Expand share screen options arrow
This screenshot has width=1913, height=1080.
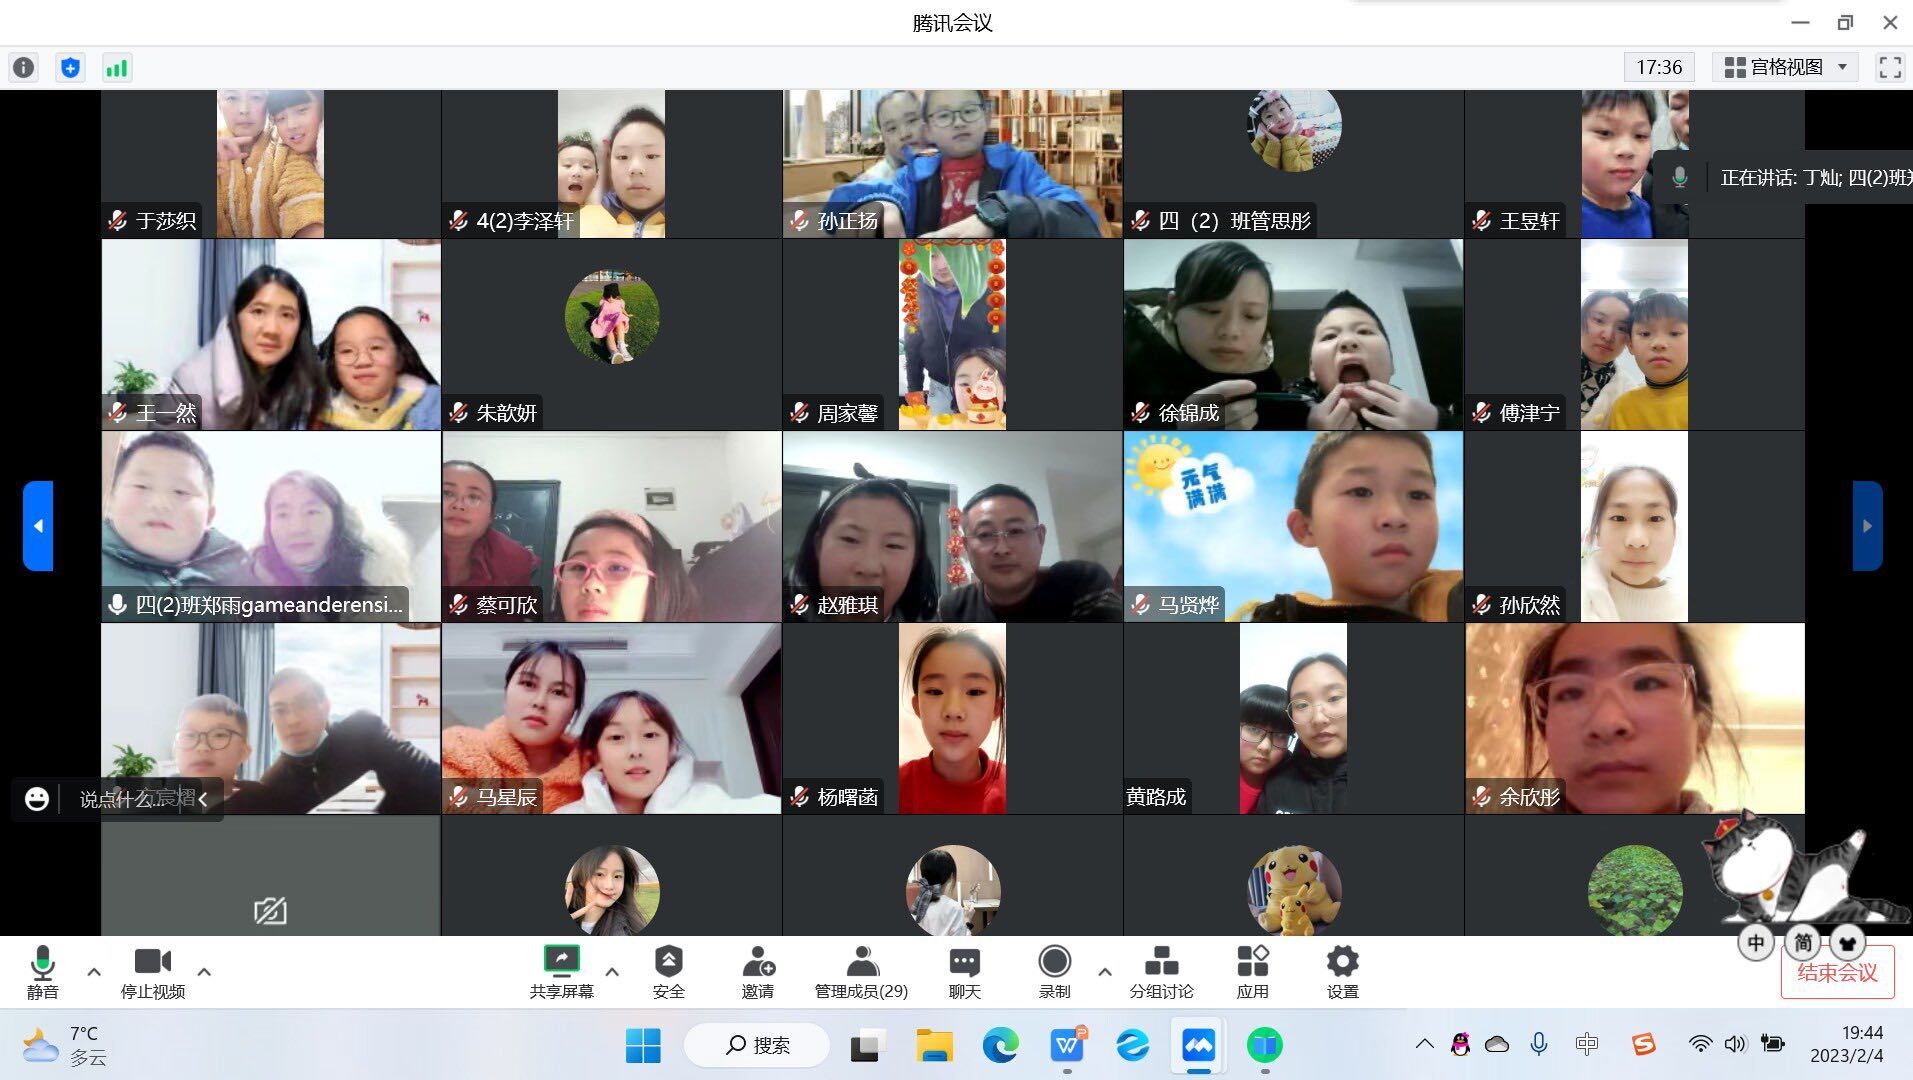612,971
